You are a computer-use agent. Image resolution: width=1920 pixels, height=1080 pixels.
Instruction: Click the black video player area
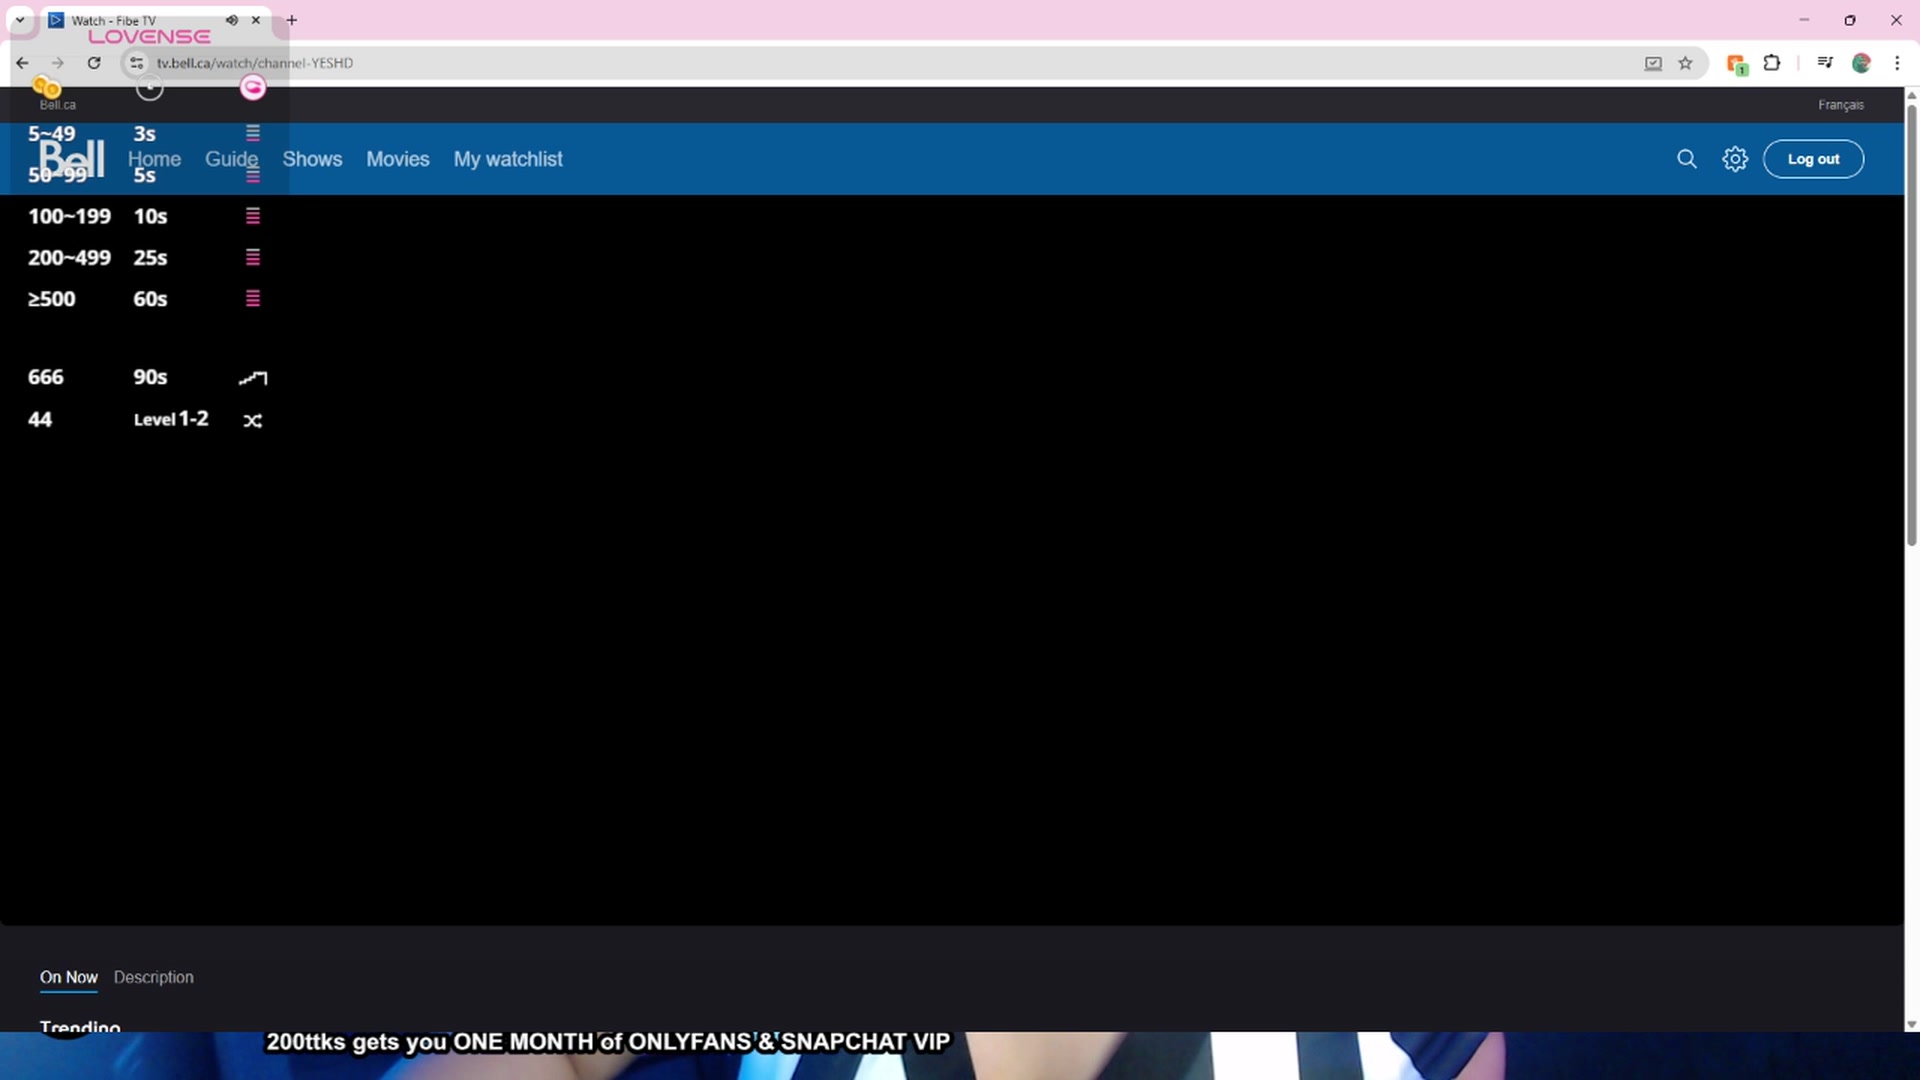[x=952, y=560]
